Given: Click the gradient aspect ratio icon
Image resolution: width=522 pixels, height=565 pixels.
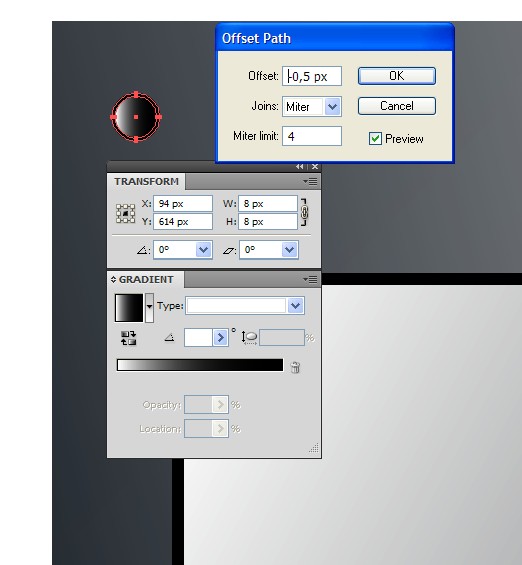Looking at the screenshot, I should (249, 338).
